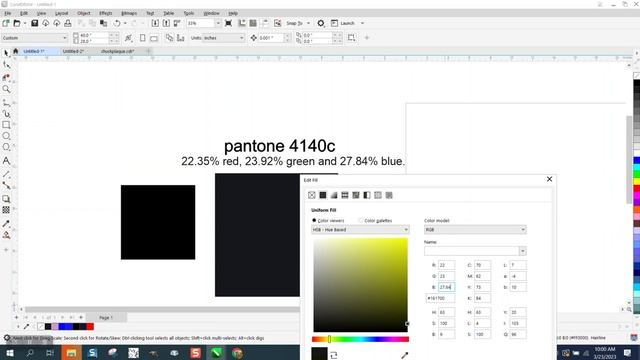The image size is (640, 360).
Task: Expand the Snap To dropdown
Action: pos(309,23)
